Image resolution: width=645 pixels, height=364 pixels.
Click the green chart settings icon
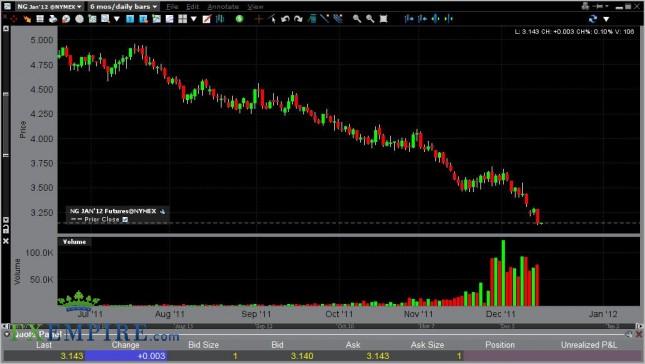[x=93, y=19]
